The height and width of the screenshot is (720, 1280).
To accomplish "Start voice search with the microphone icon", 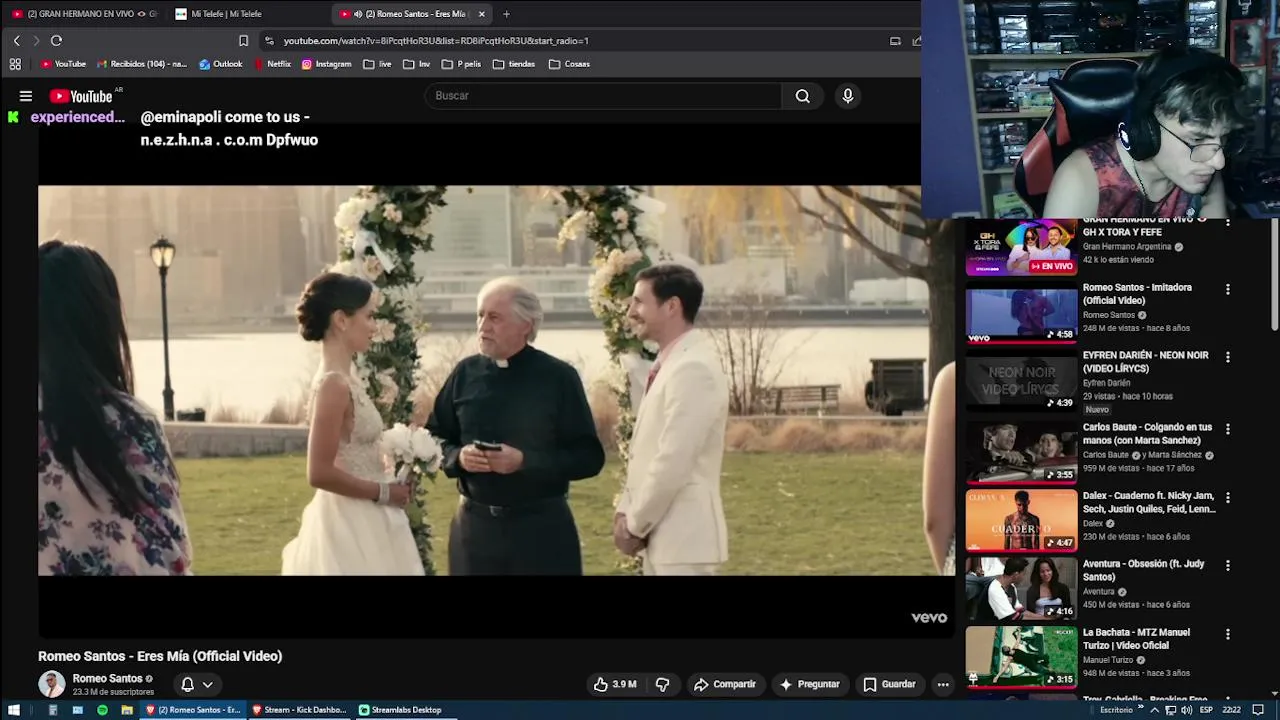I will coord(848,96).
